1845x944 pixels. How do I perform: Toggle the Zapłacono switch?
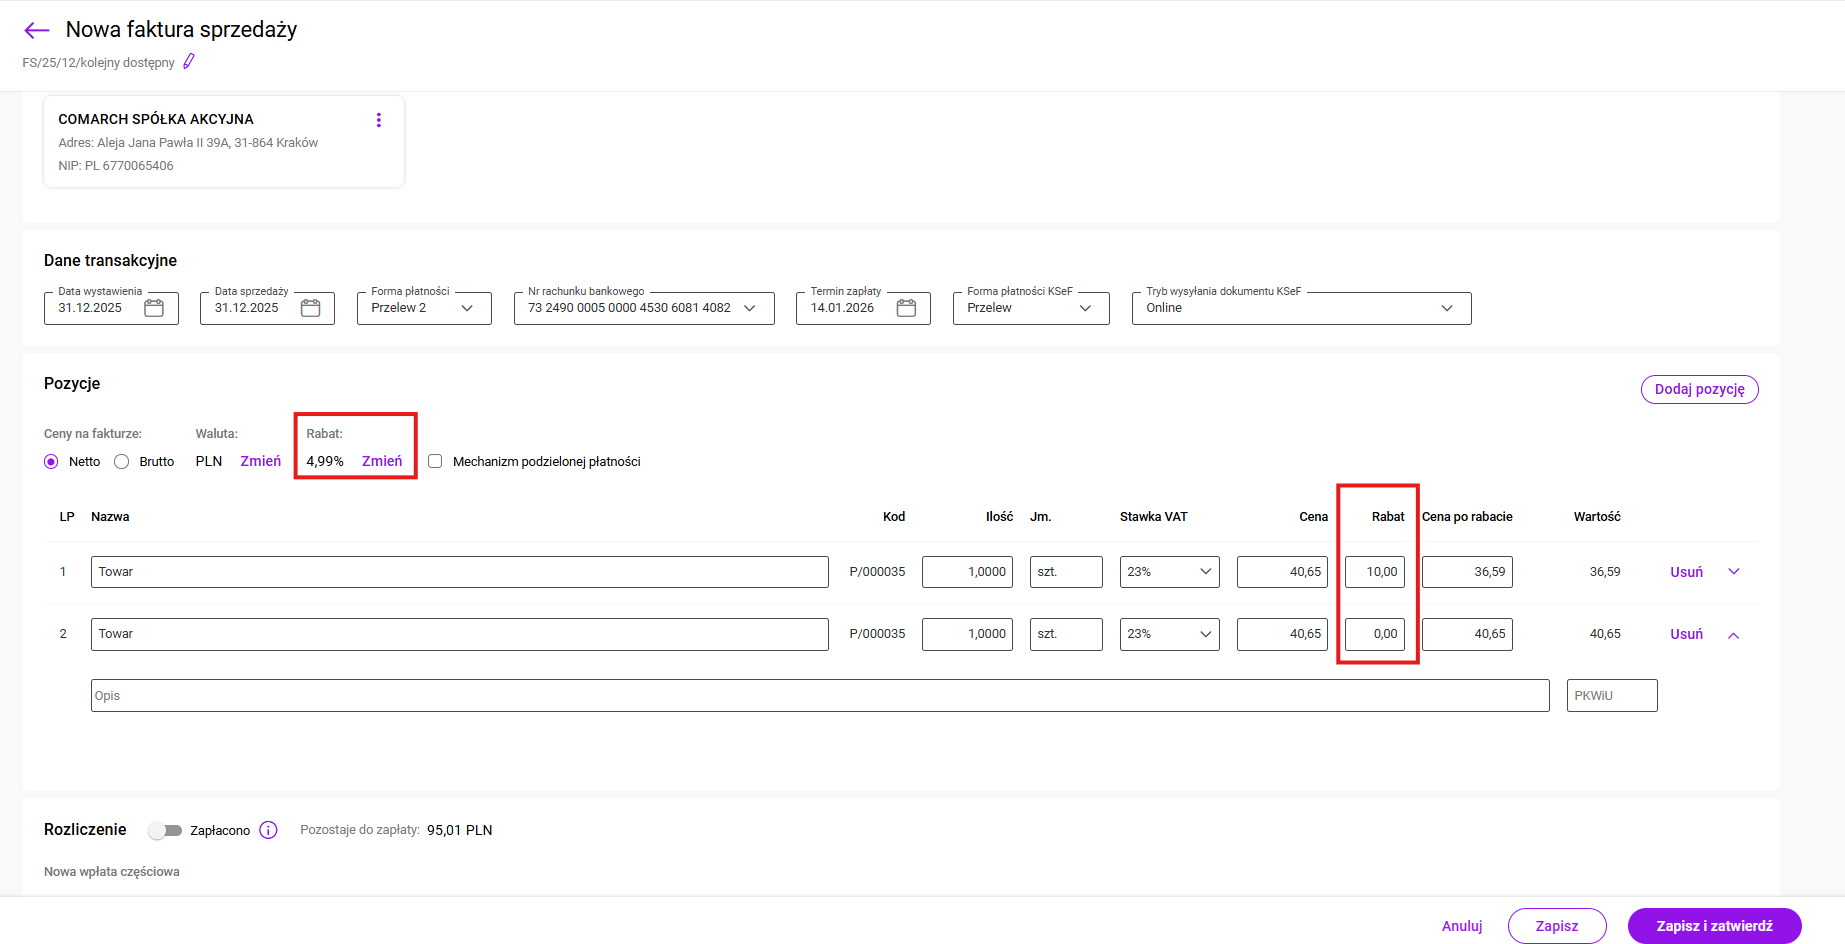tap(165, 830)
